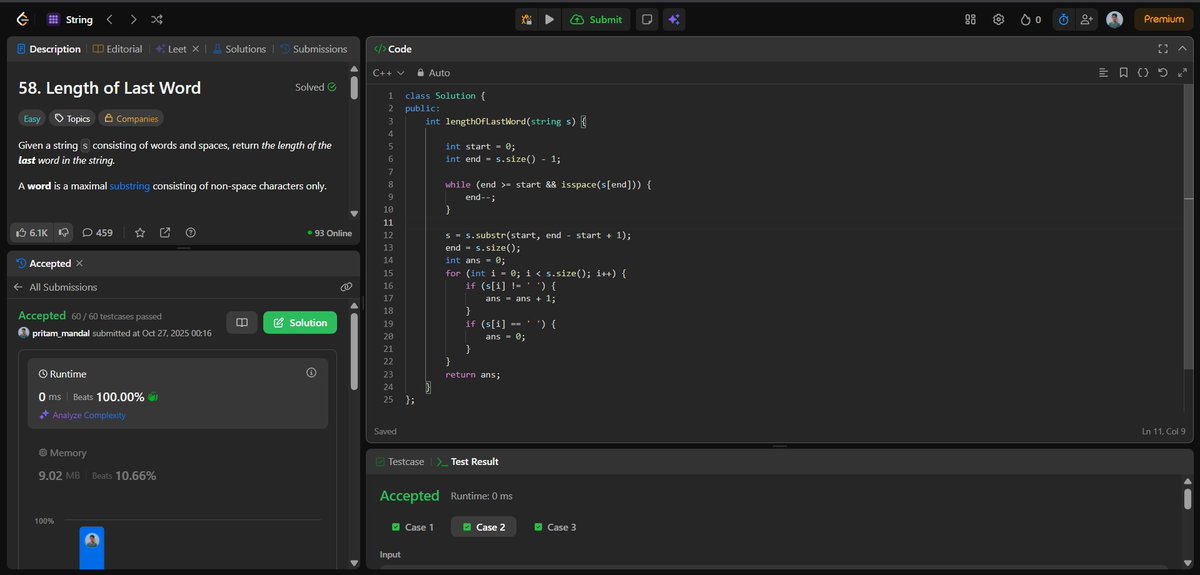This screenshot has height=575, width=1200.
Task: Enter fullscreen on the Code panel
Action: 1162,48
